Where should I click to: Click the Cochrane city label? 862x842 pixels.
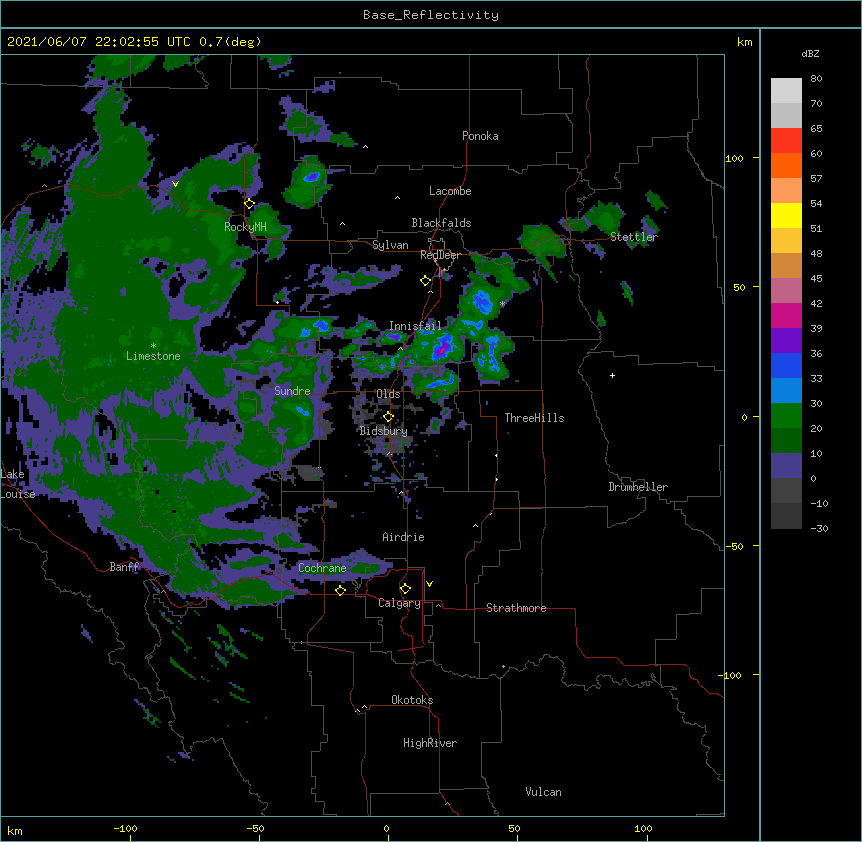[322, 568]
